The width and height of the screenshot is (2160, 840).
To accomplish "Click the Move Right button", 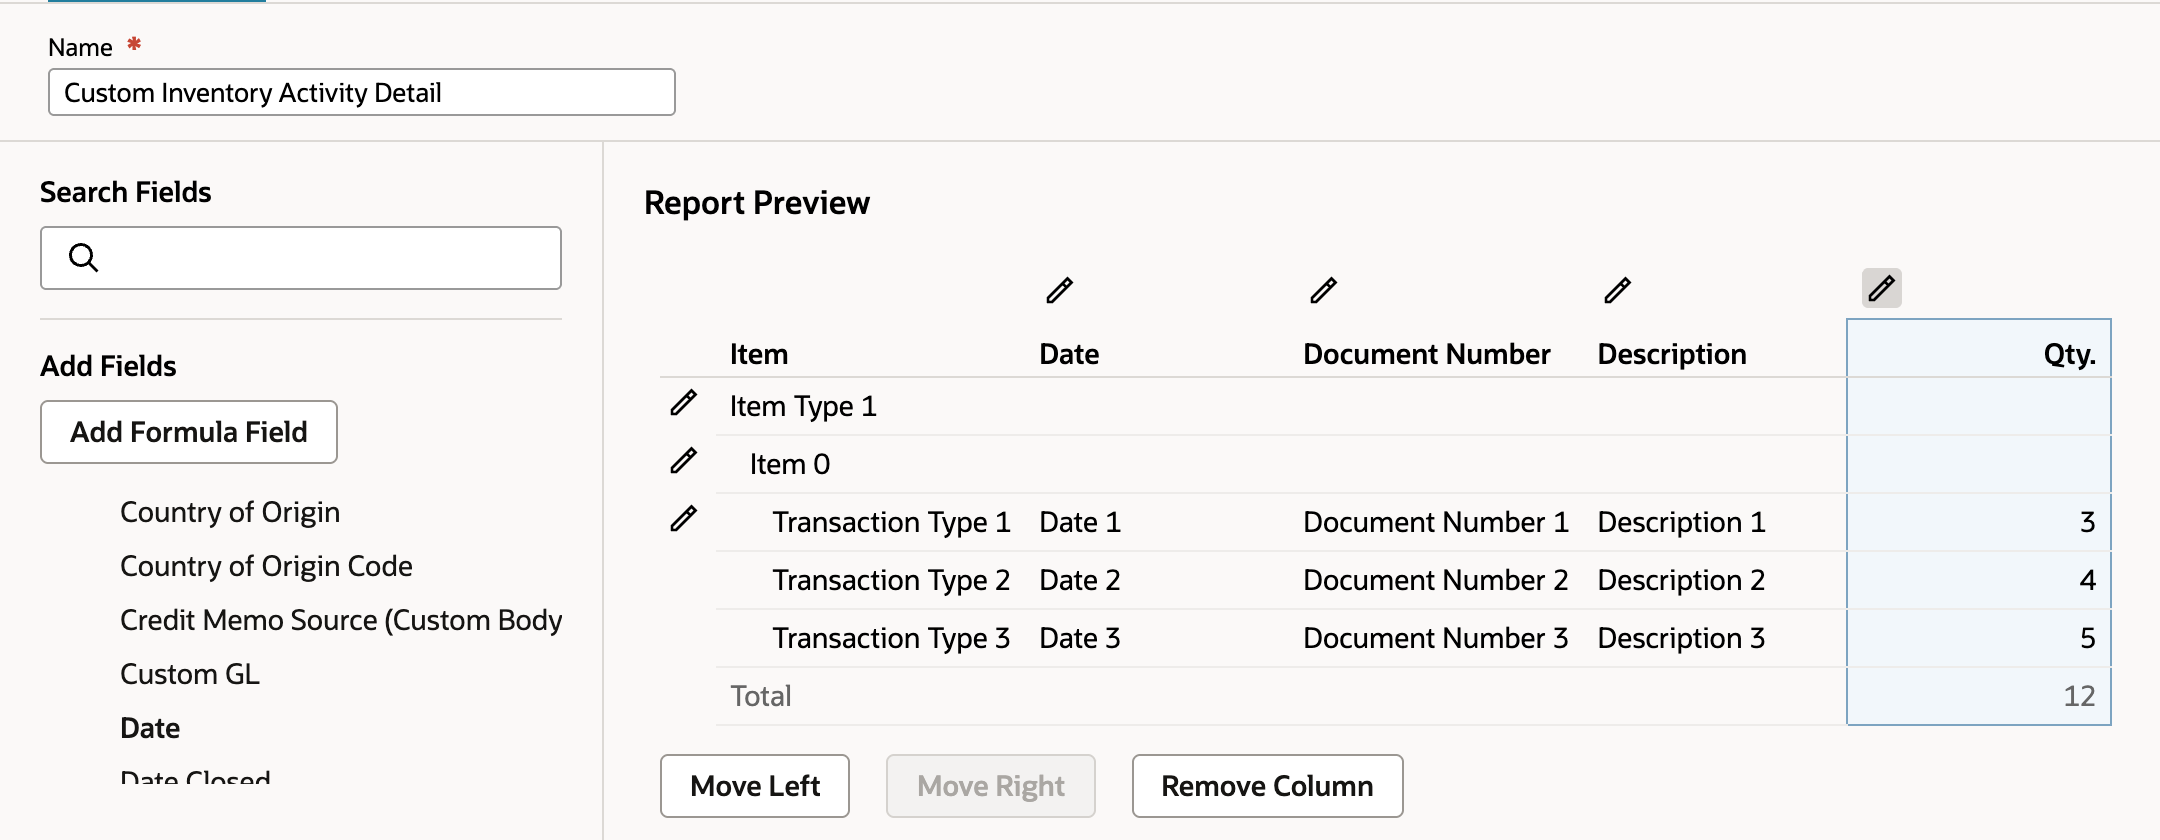I will point(991,786).
